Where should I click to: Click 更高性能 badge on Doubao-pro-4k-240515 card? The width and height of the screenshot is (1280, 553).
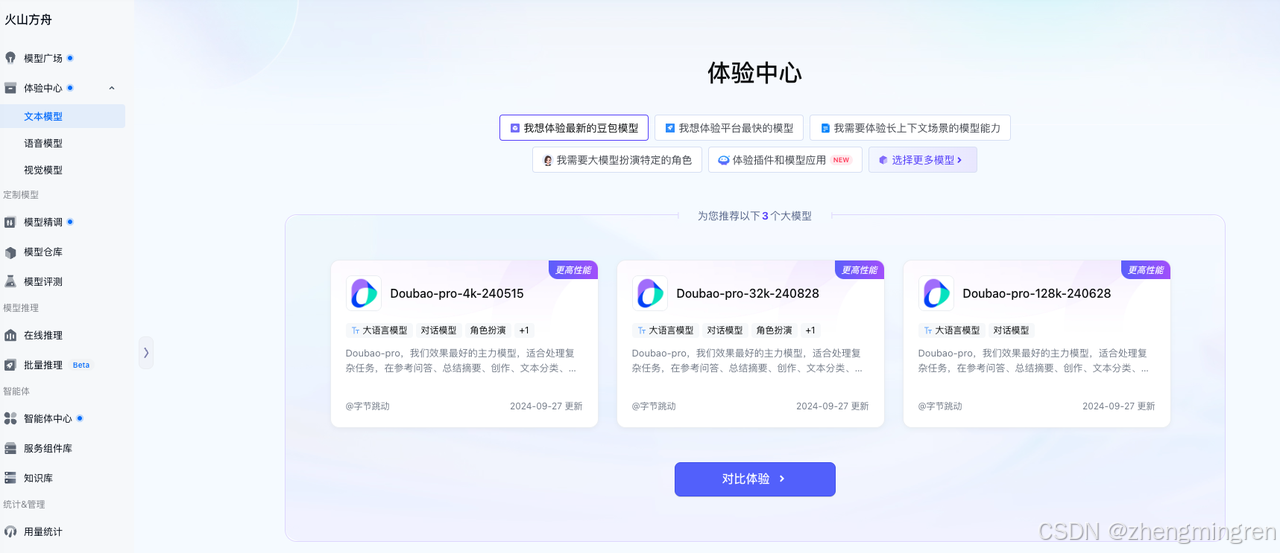click(x=573, y=269)
